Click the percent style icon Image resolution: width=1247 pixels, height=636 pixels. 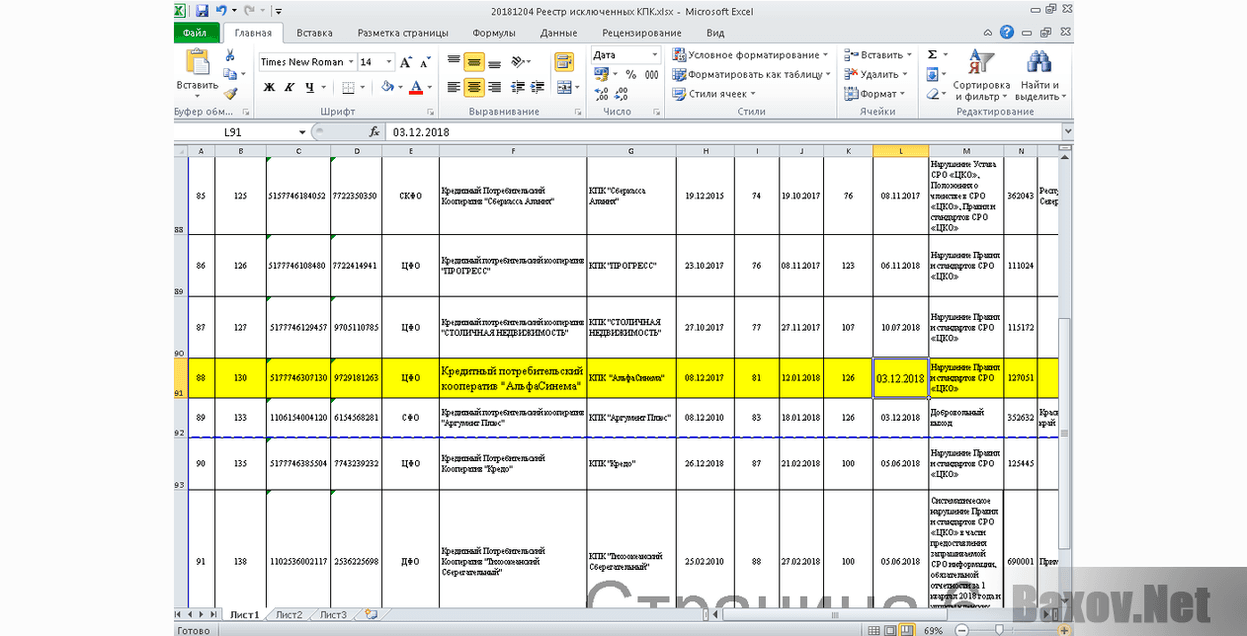(x=630, y=75)
